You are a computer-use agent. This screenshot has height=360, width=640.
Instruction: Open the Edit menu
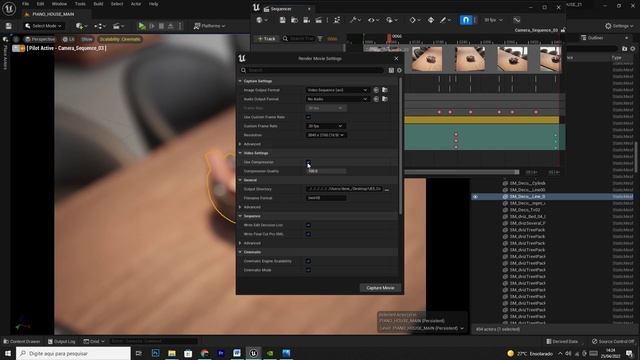40,4
